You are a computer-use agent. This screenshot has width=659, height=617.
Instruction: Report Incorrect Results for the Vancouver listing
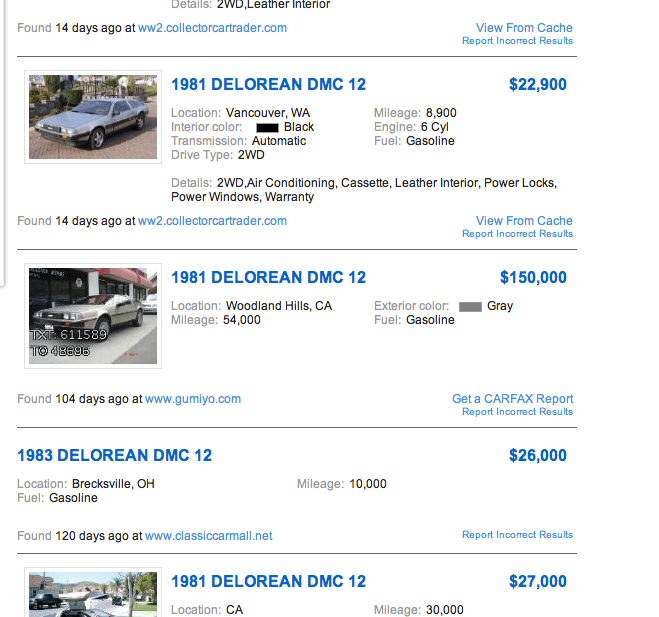[517, 234]
